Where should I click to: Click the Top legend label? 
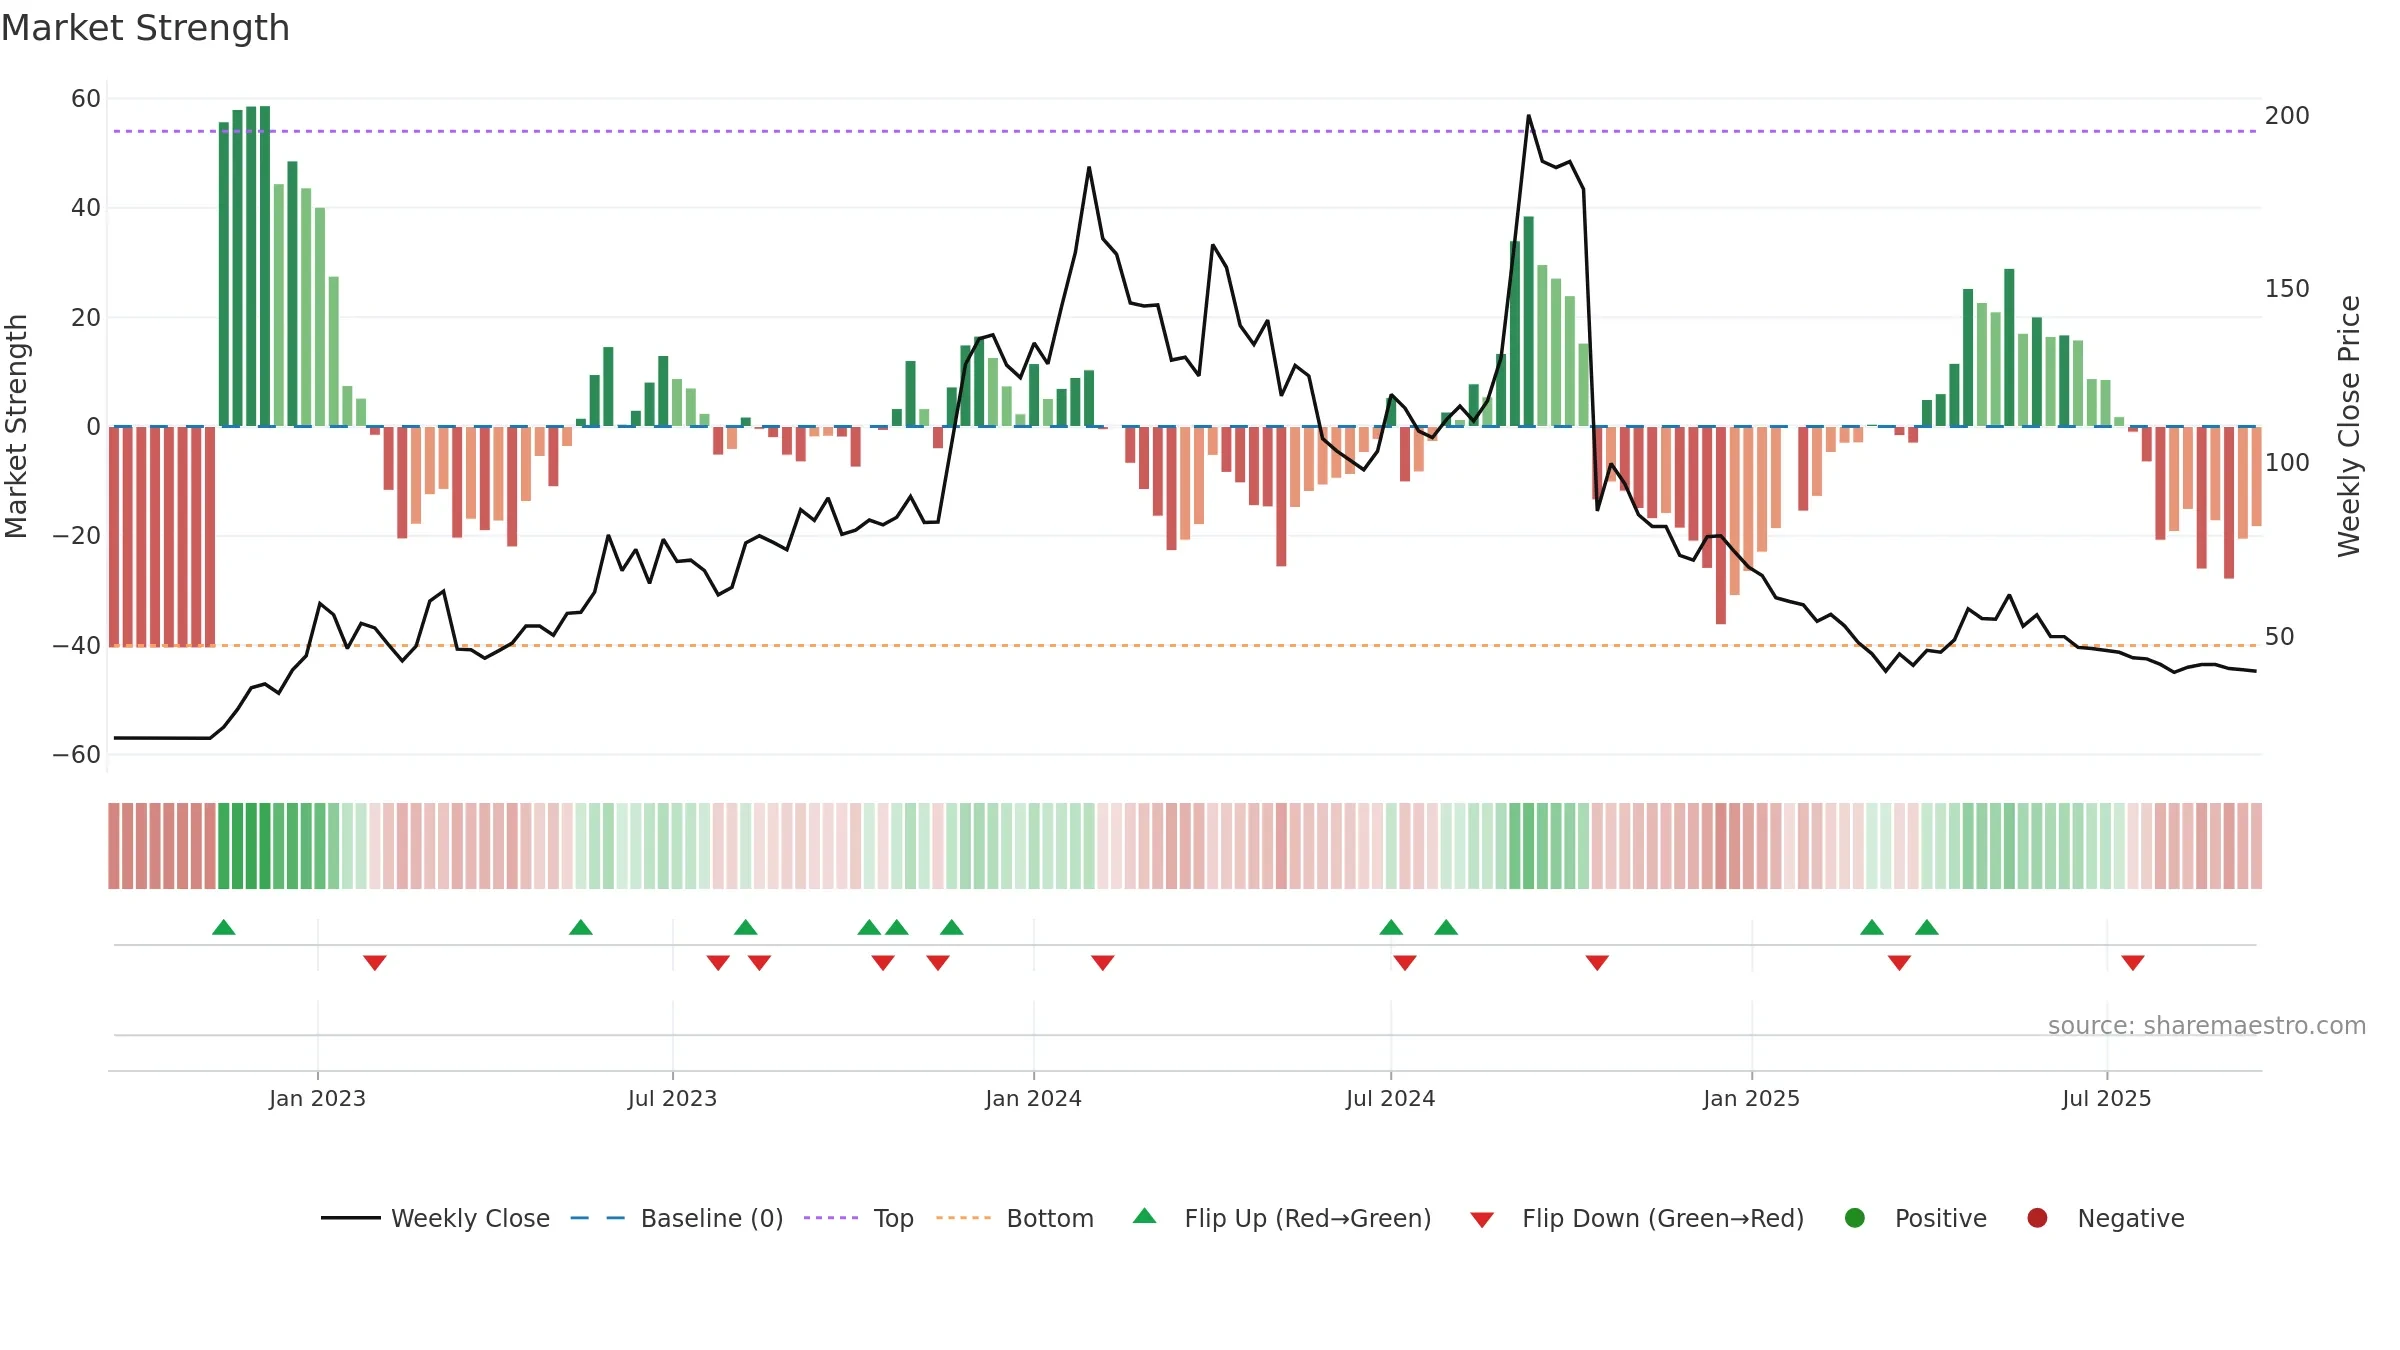pyautogui.click(x=893, y=1218)
